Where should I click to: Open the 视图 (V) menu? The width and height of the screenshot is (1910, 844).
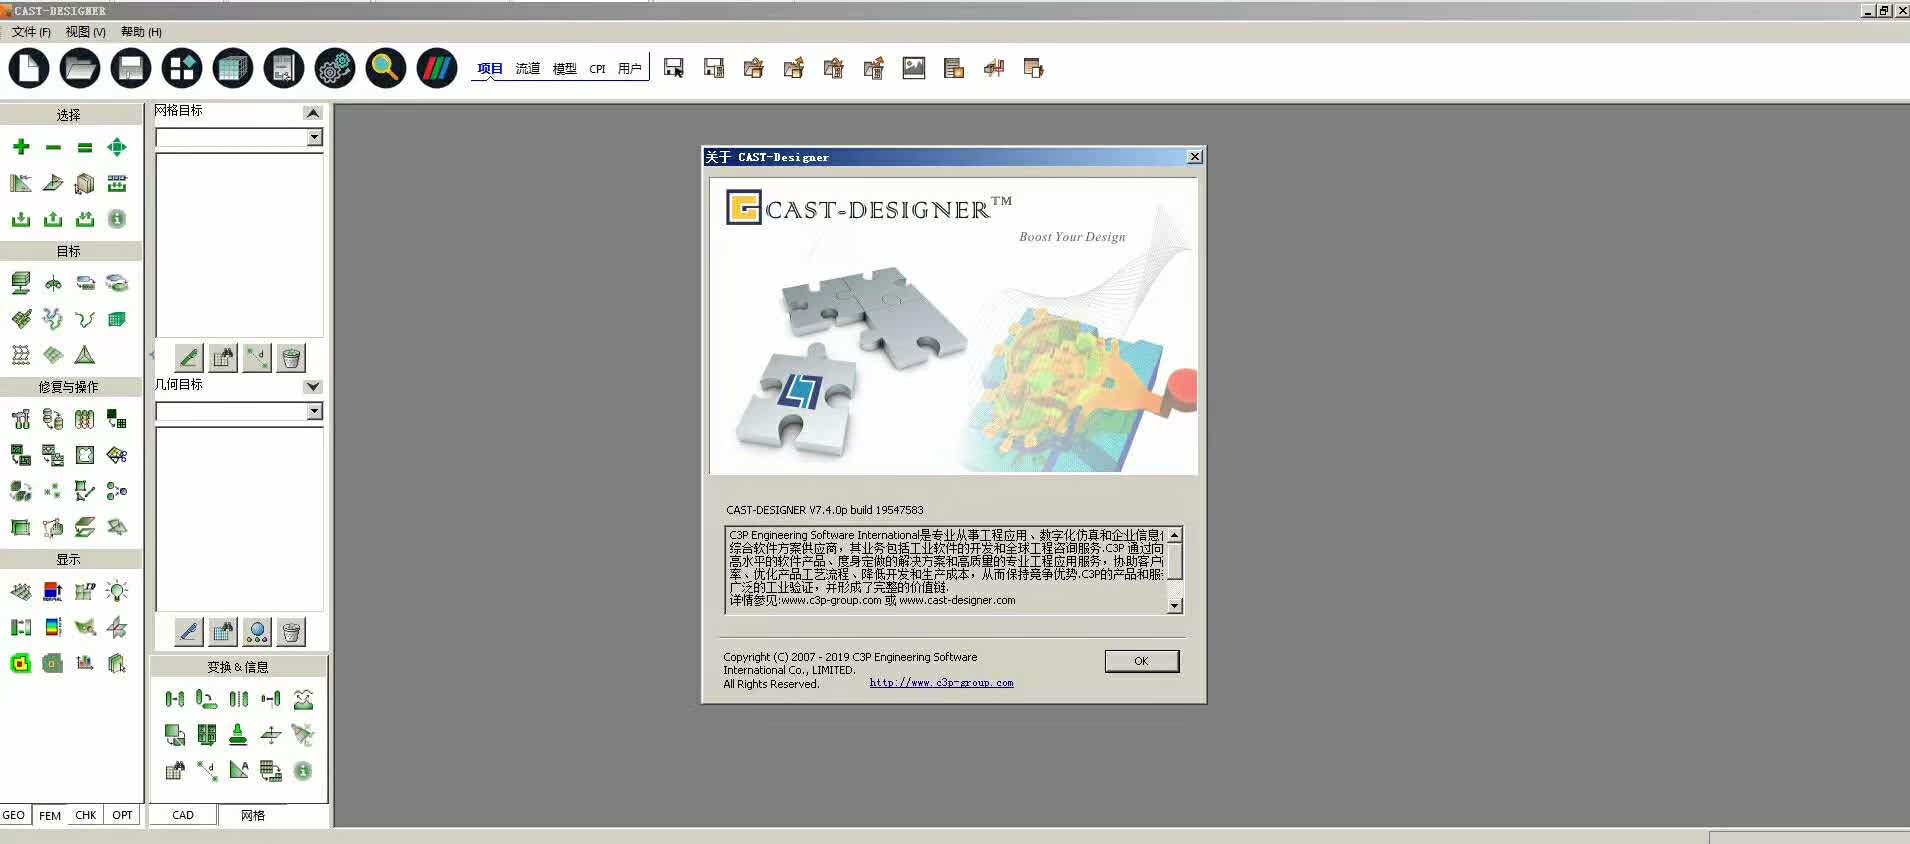point(86,32)
